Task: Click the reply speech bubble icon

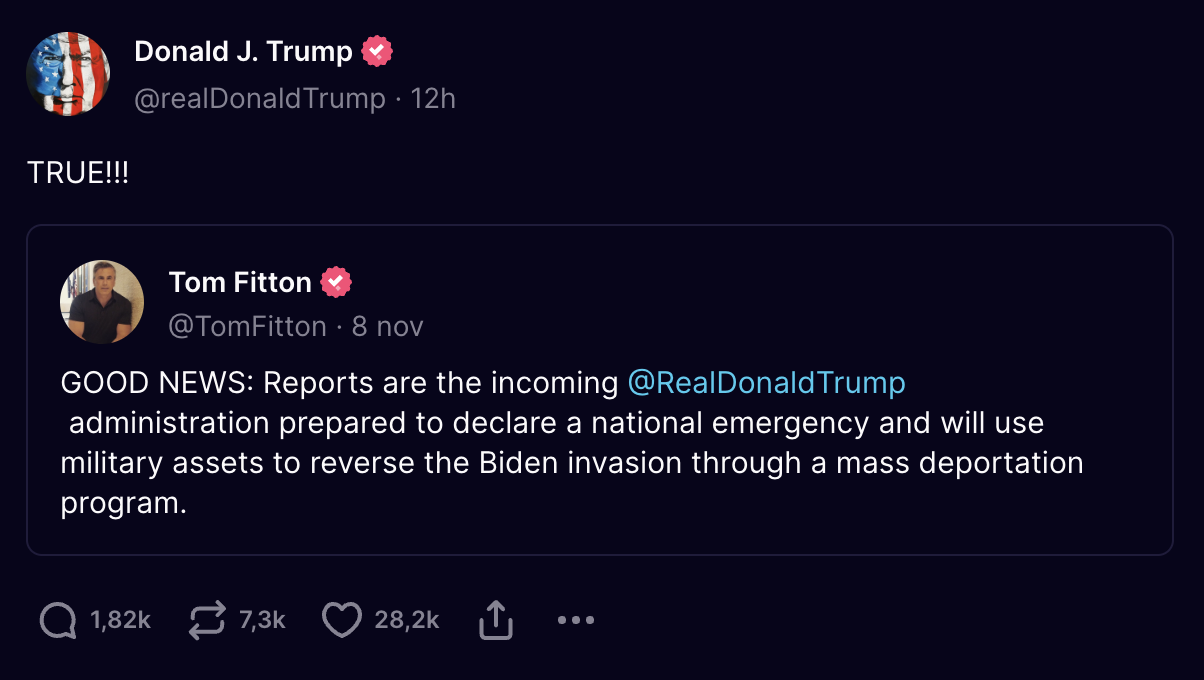Action: (x=58, y=621)
